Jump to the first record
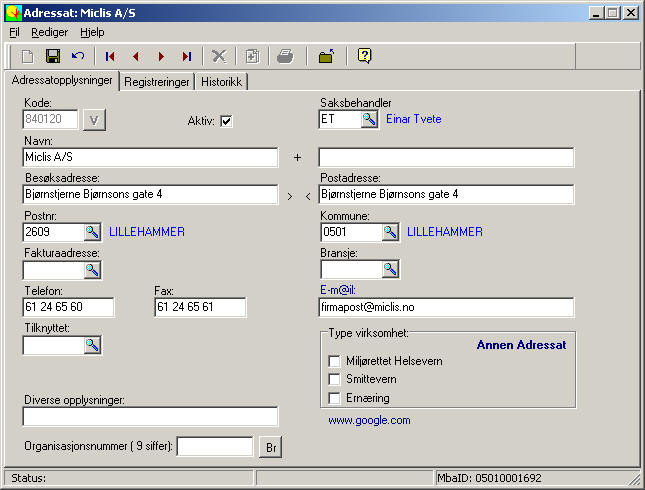This screenshot has height=490, width=645. click(x=110, y=56)
